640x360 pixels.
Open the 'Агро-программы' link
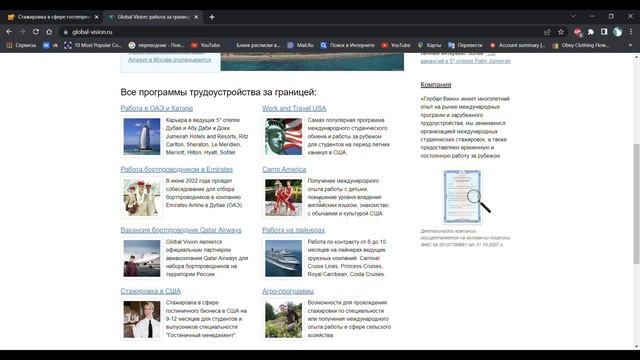288,291
